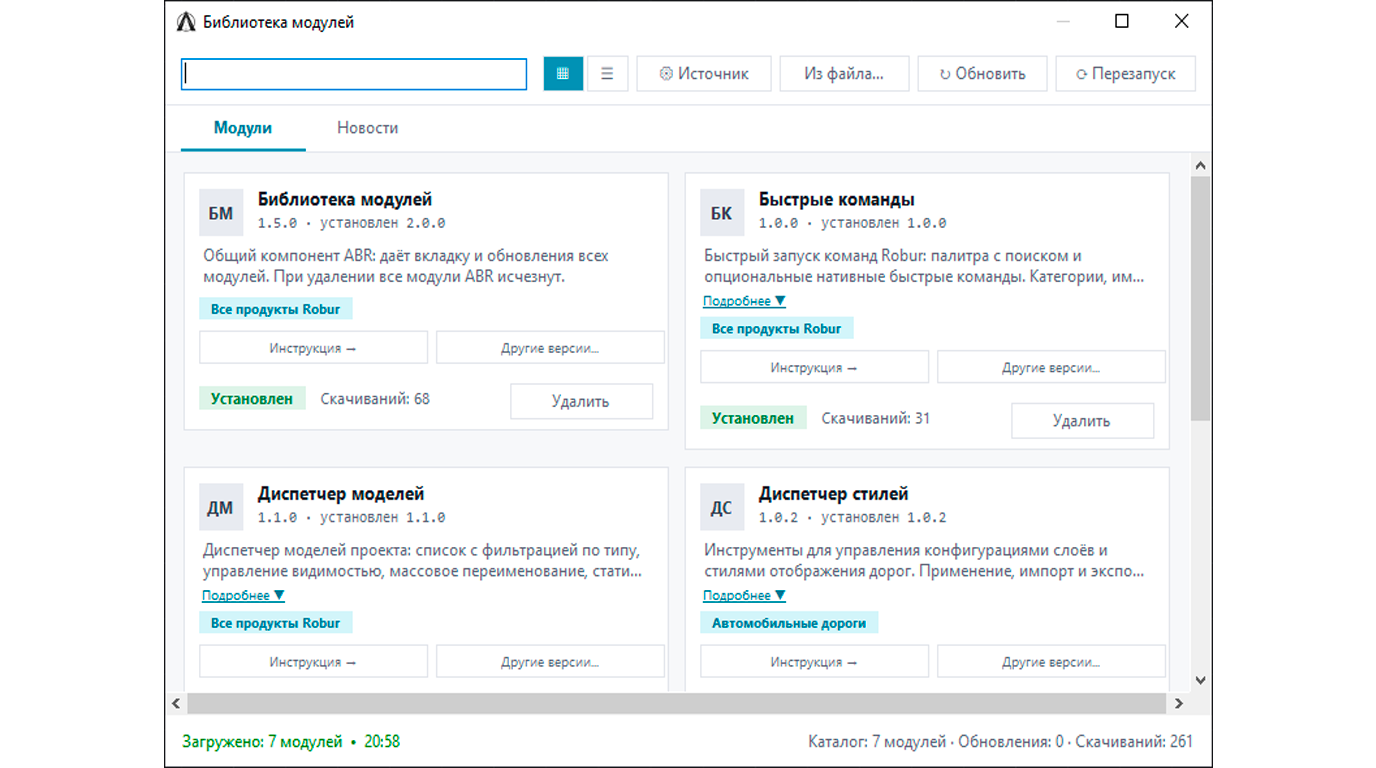The image size is (1376, 768).
Task: Focus the module search field
Action: click(x=354, y=74)
